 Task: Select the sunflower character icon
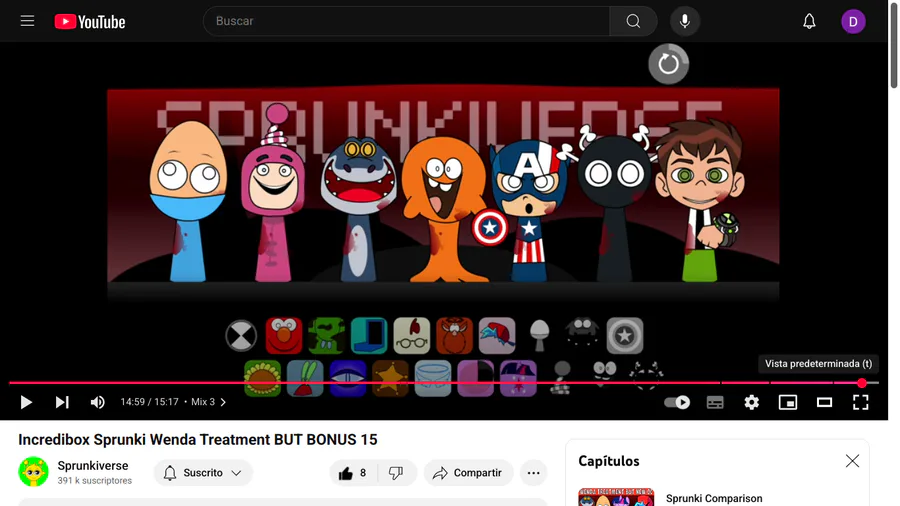262,378
